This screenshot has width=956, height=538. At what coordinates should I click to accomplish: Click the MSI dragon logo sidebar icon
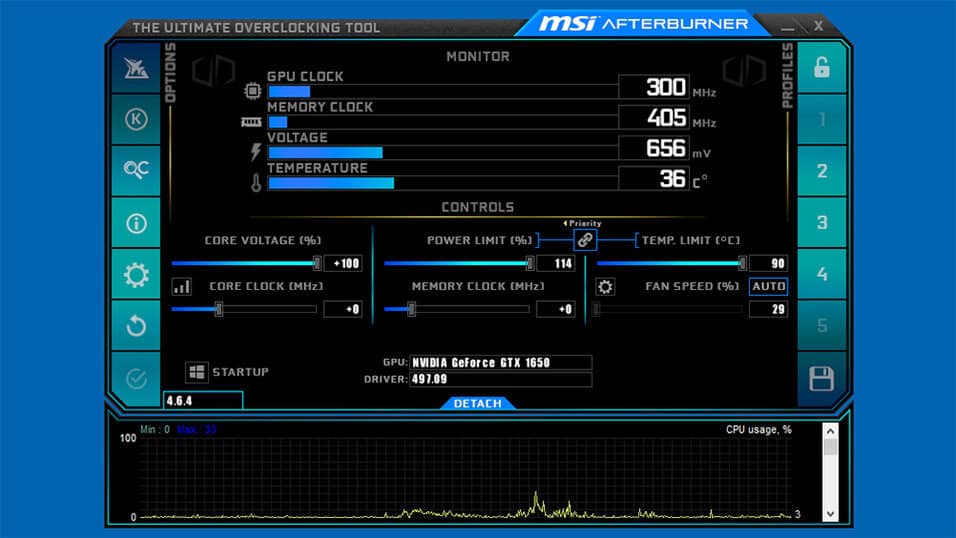click(135, 68)
